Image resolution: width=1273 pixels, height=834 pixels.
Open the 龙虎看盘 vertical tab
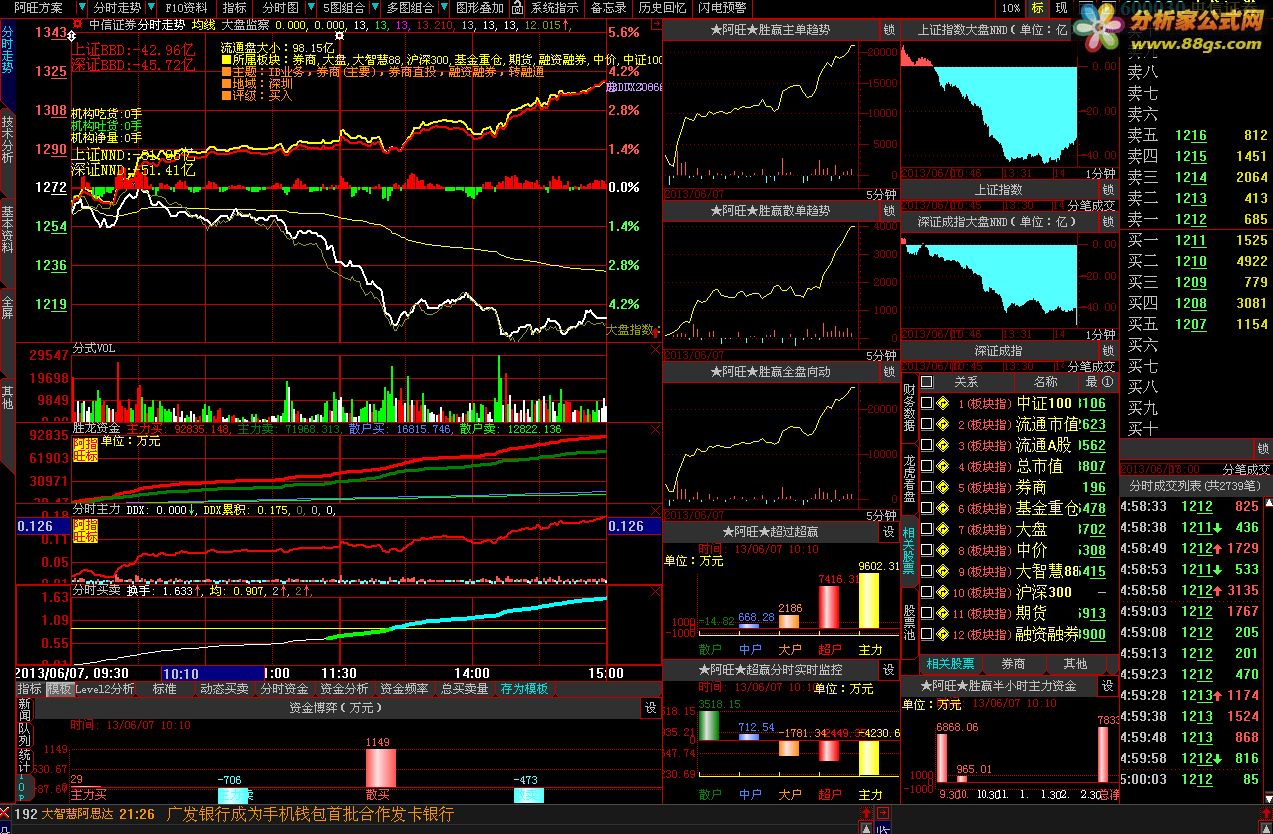[x=909, y=478]
